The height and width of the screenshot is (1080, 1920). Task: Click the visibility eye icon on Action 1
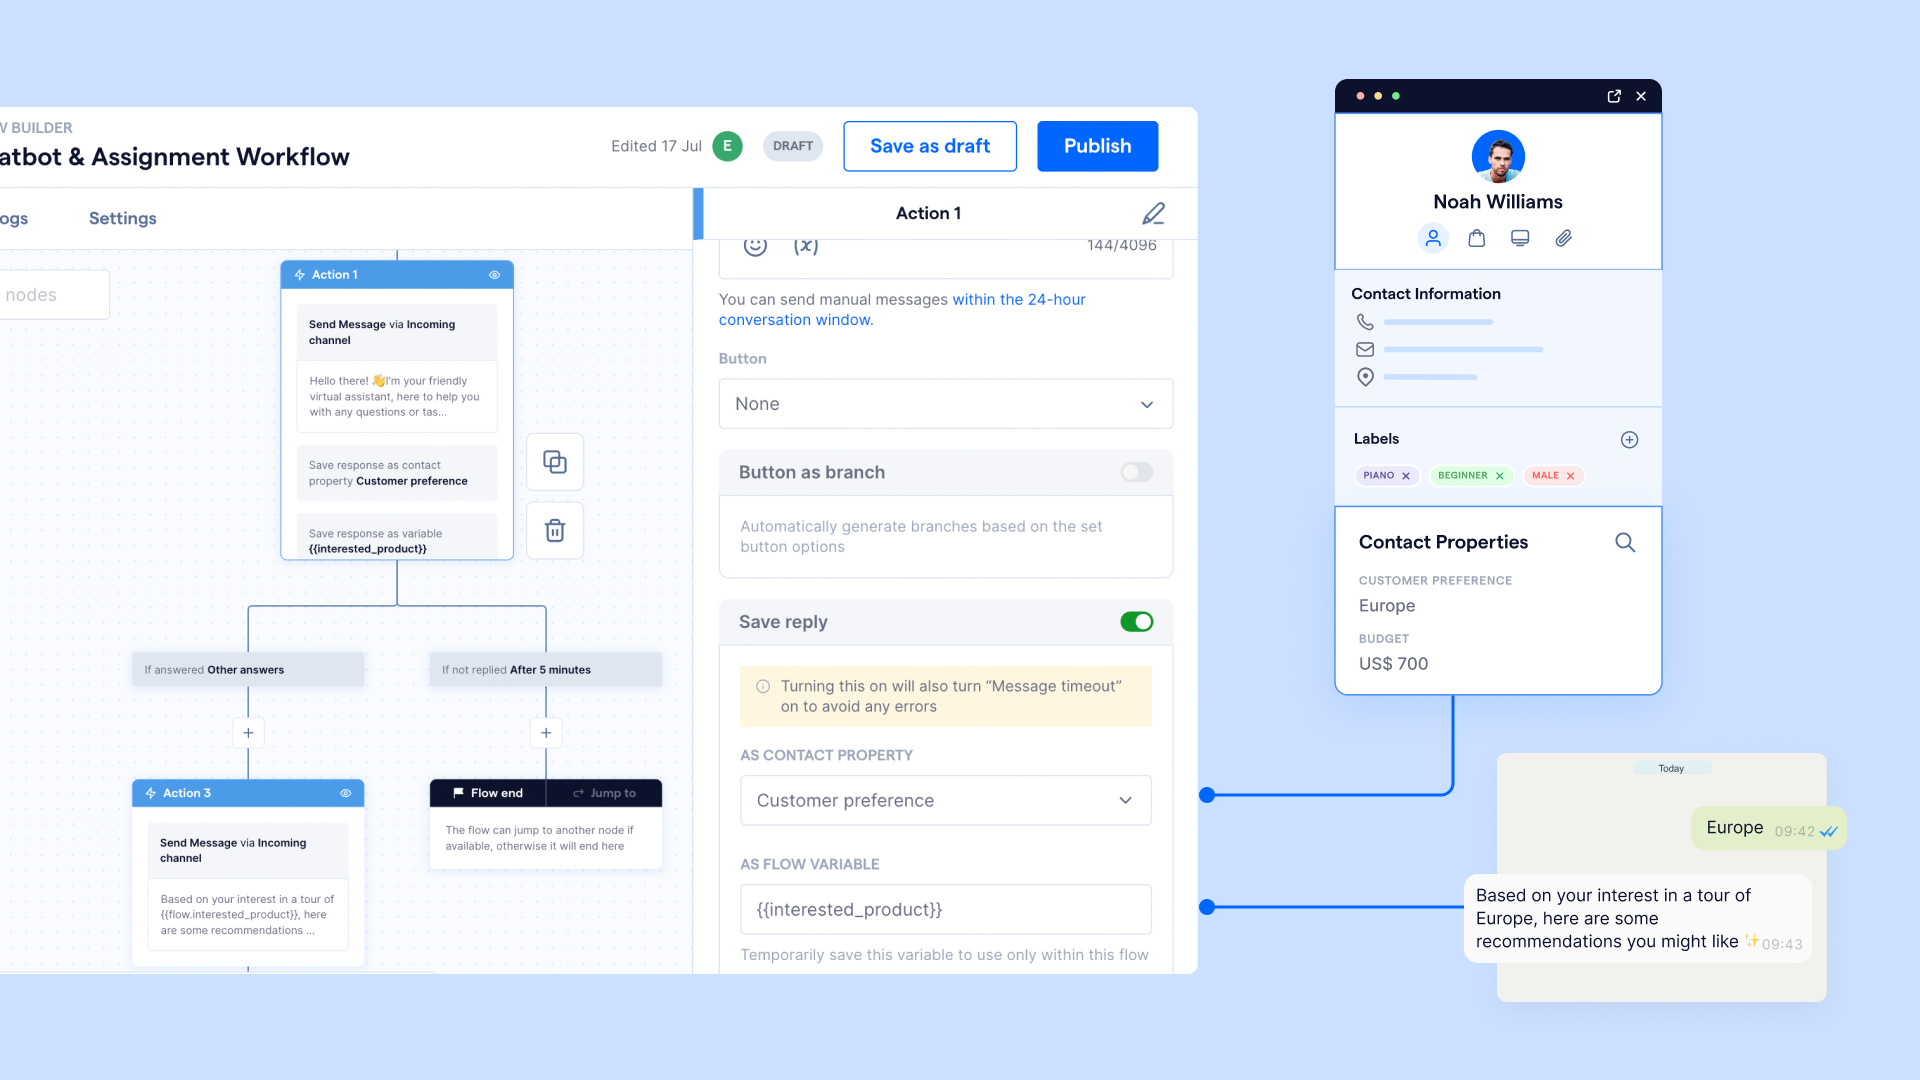493,274
